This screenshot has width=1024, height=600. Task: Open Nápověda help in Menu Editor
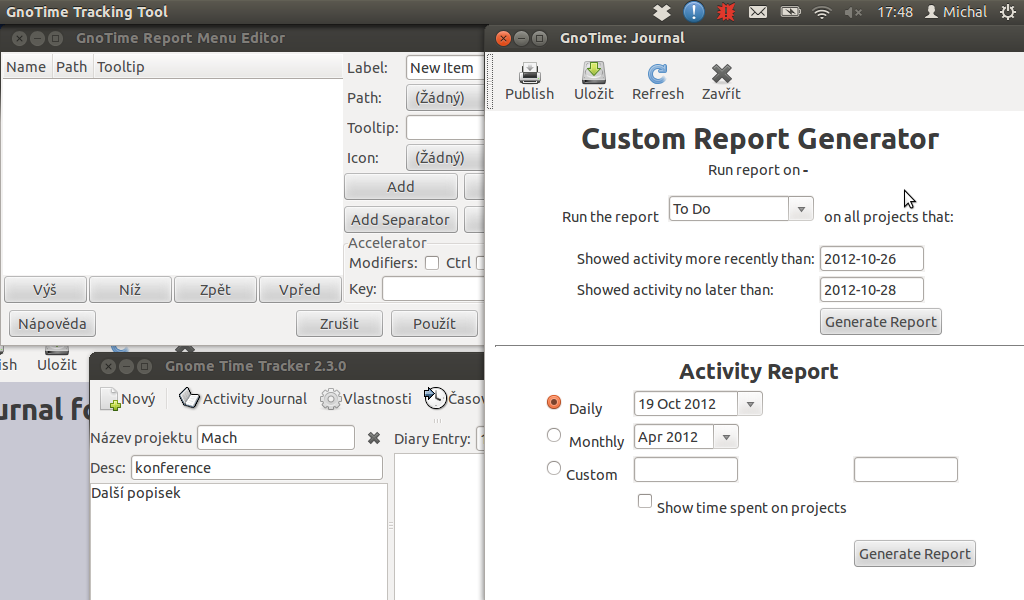[x=52, y=324]
